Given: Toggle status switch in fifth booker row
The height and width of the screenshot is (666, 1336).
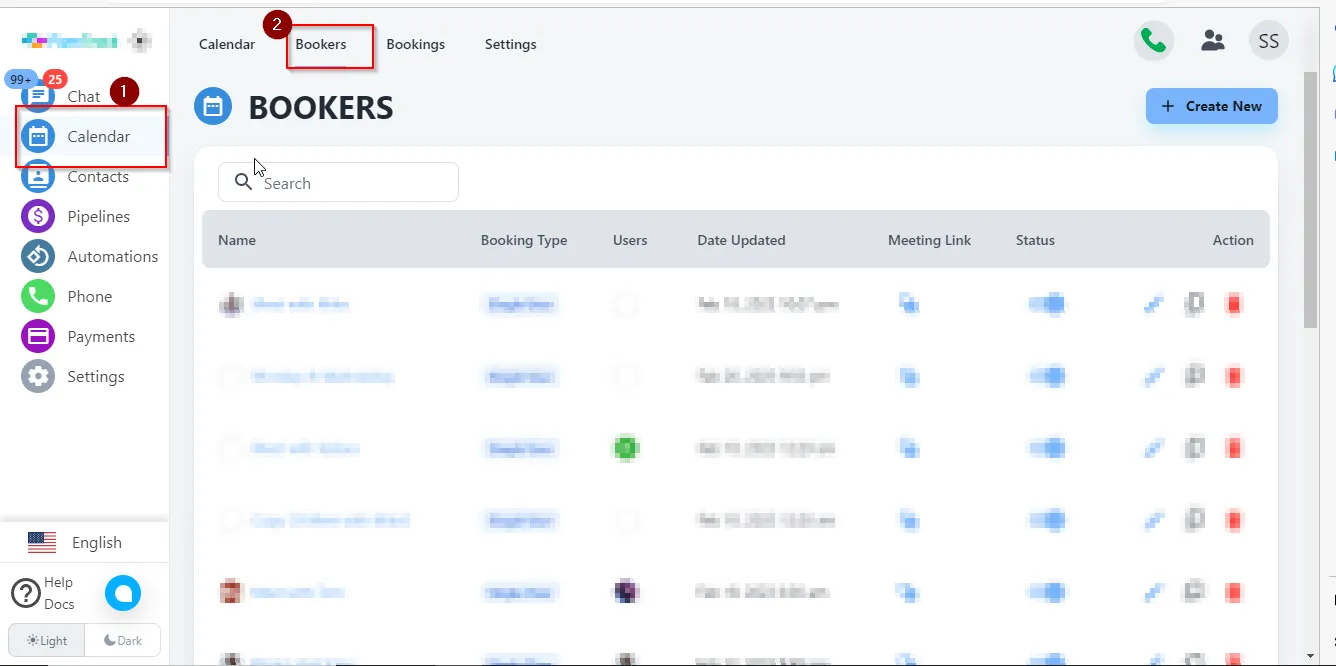Looking at the screenshot, I should click(1046, 592).
